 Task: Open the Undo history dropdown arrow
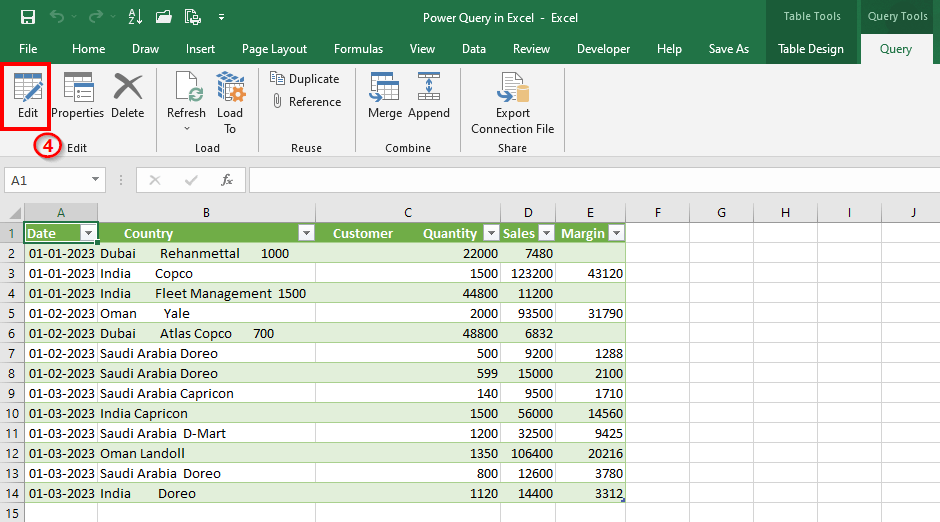click(74, 17)
